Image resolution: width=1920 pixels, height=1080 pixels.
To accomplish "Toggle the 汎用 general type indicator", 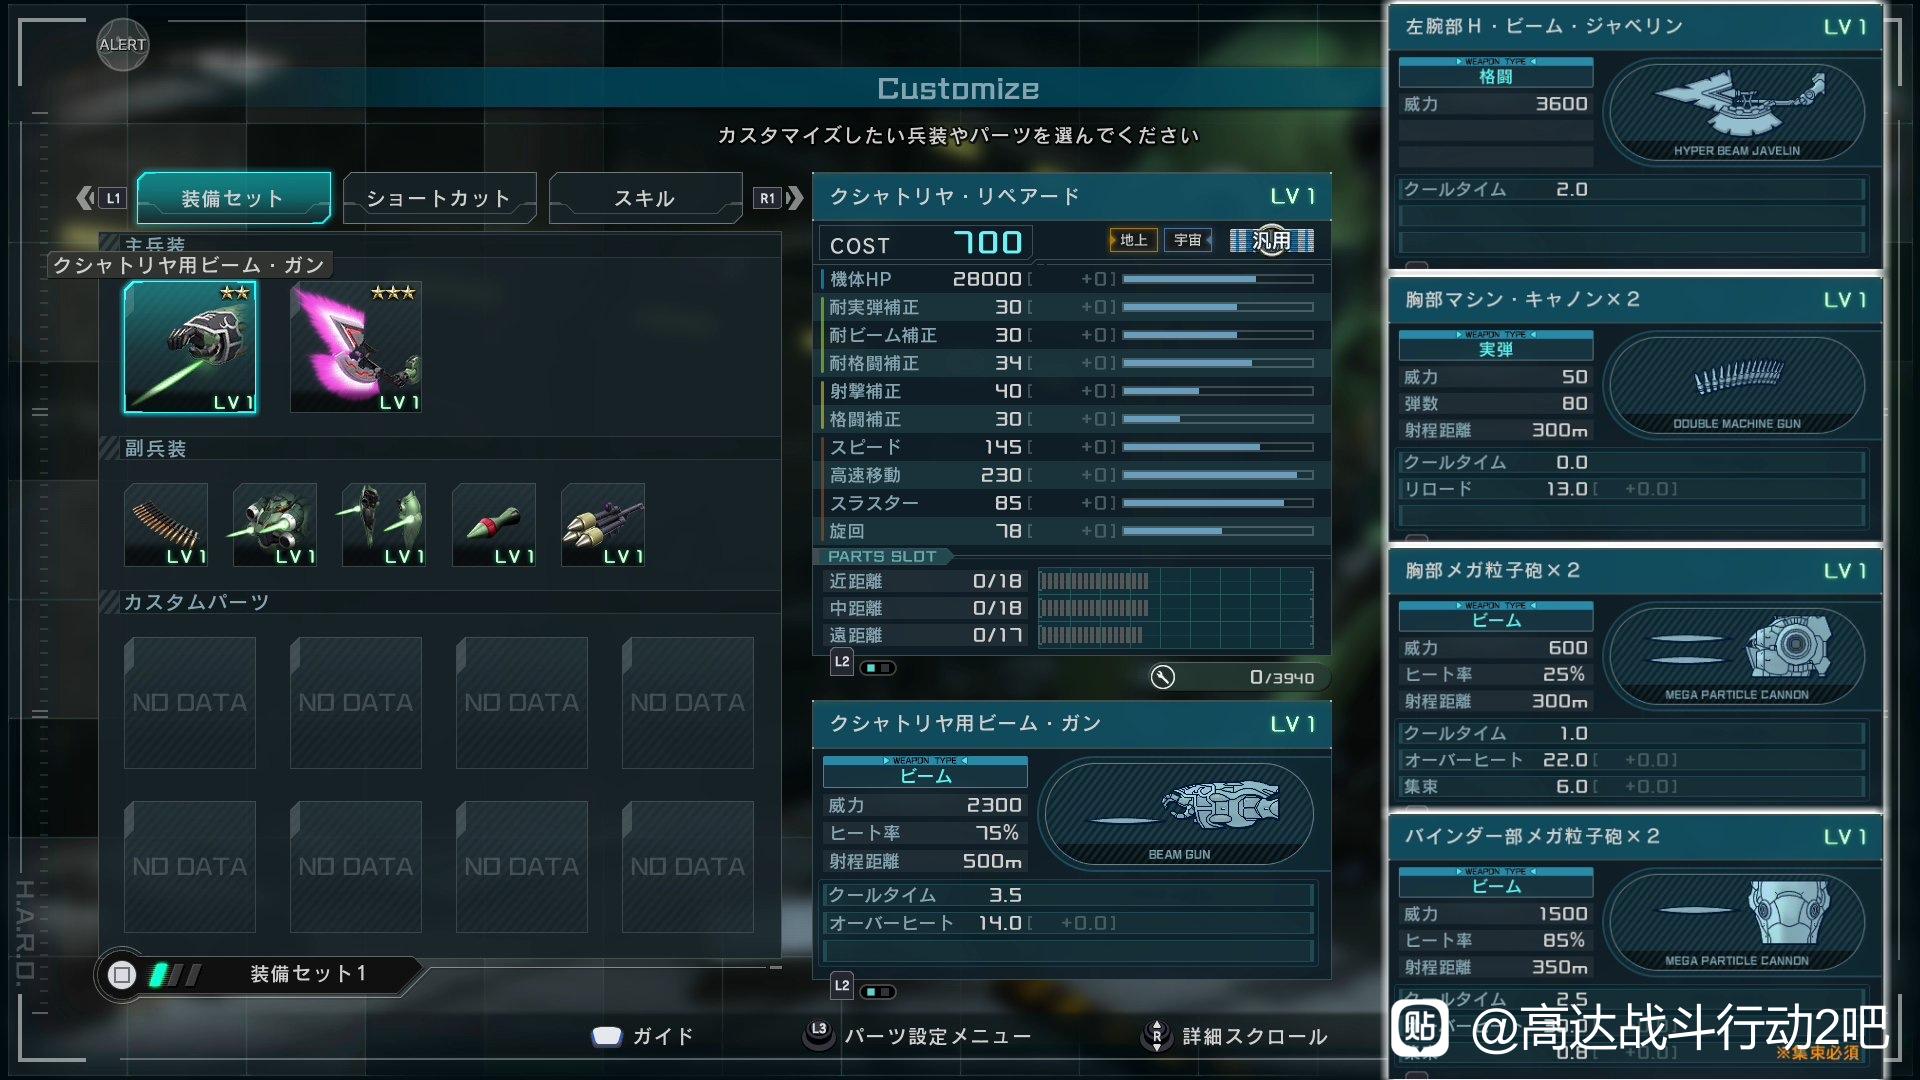I will point(1271,240).
